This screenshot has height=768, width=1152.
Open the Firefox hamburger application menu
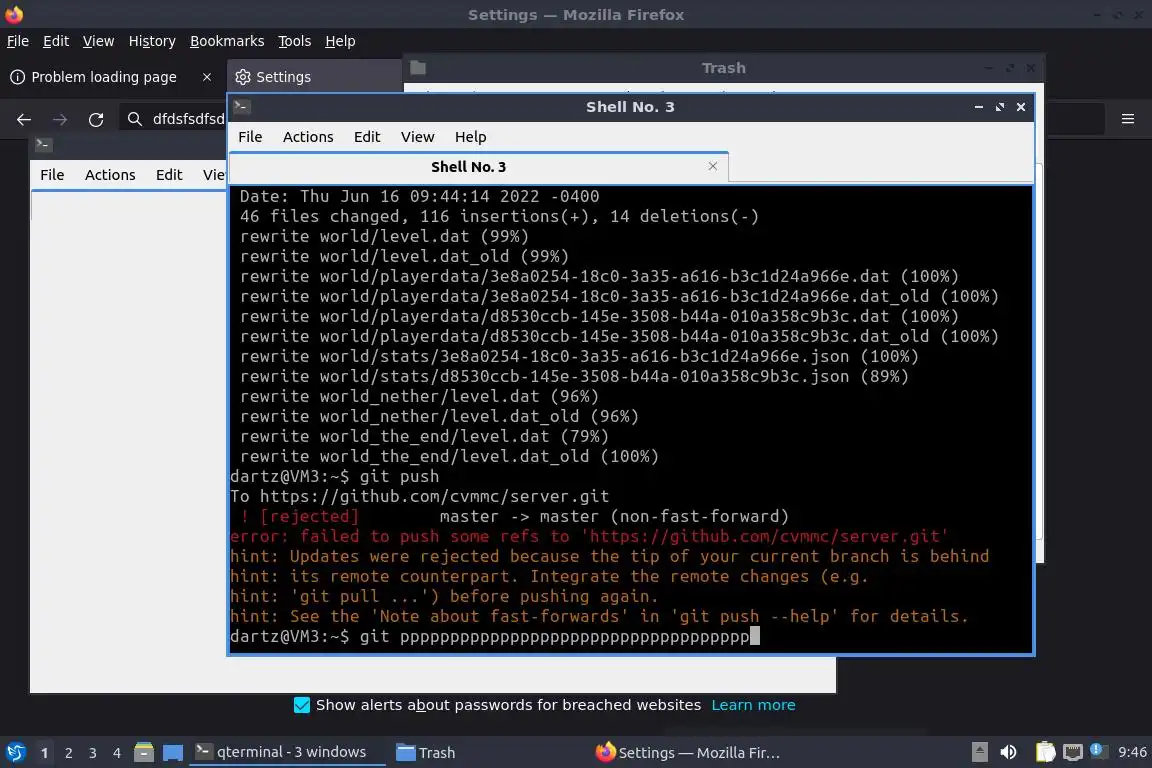1128,119
